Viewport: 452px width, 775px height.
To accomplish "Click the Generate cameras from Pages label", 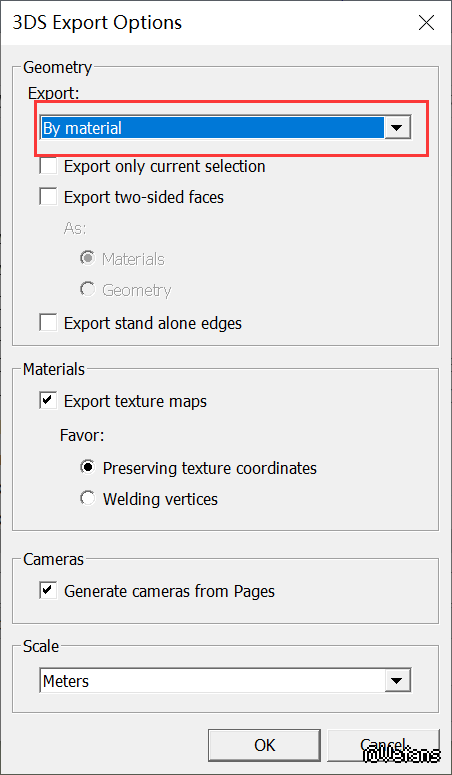I will (170, 591).
